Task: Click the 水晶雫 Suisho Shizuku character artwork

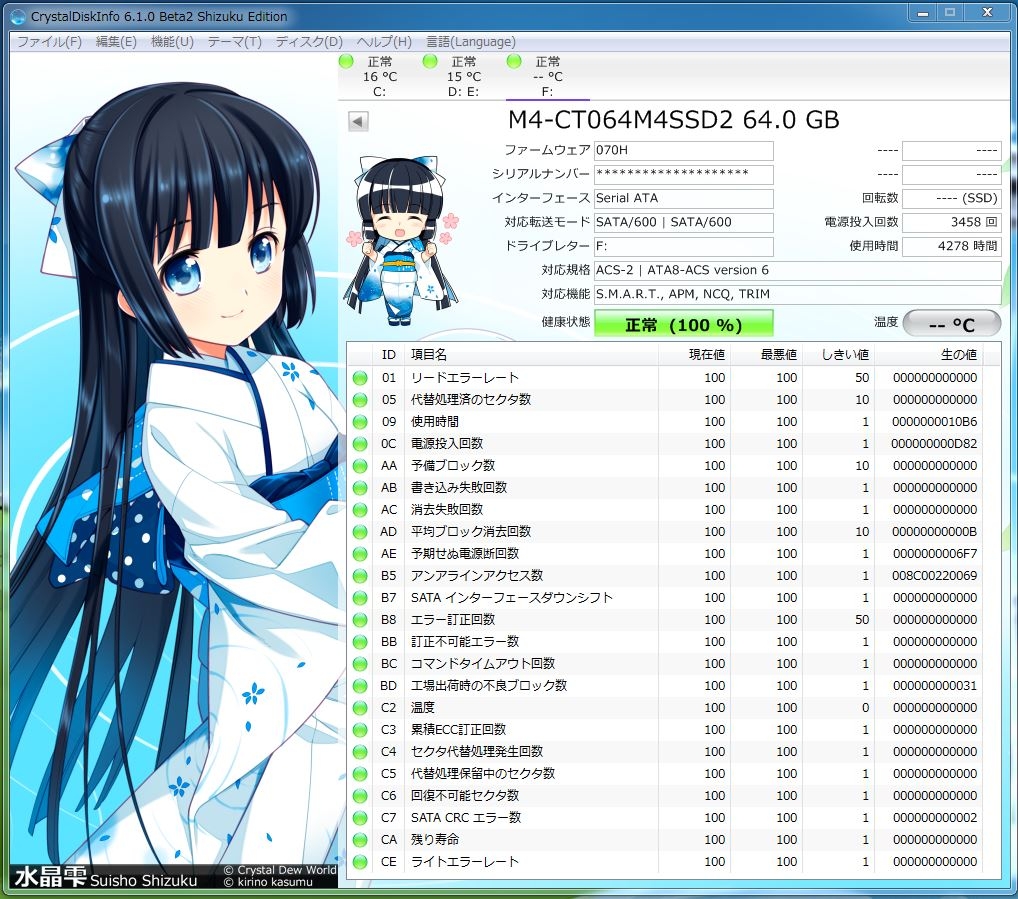Action: click(173, 471)
